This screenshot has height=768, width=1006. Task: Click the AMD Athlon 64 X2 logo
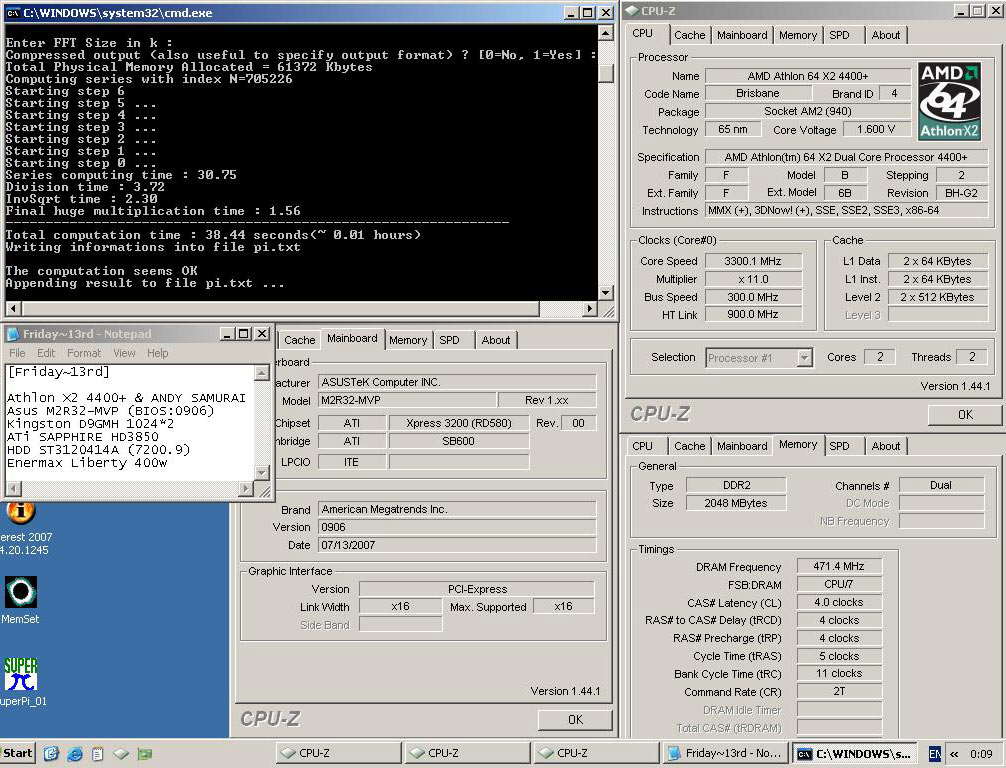(x=949, y=101)
